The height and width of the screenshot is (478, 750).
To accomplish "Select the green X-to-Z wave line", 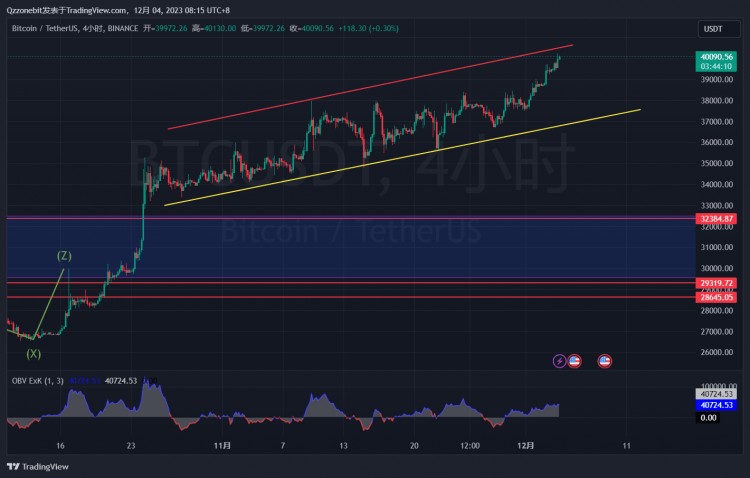I will pos(48,304).
